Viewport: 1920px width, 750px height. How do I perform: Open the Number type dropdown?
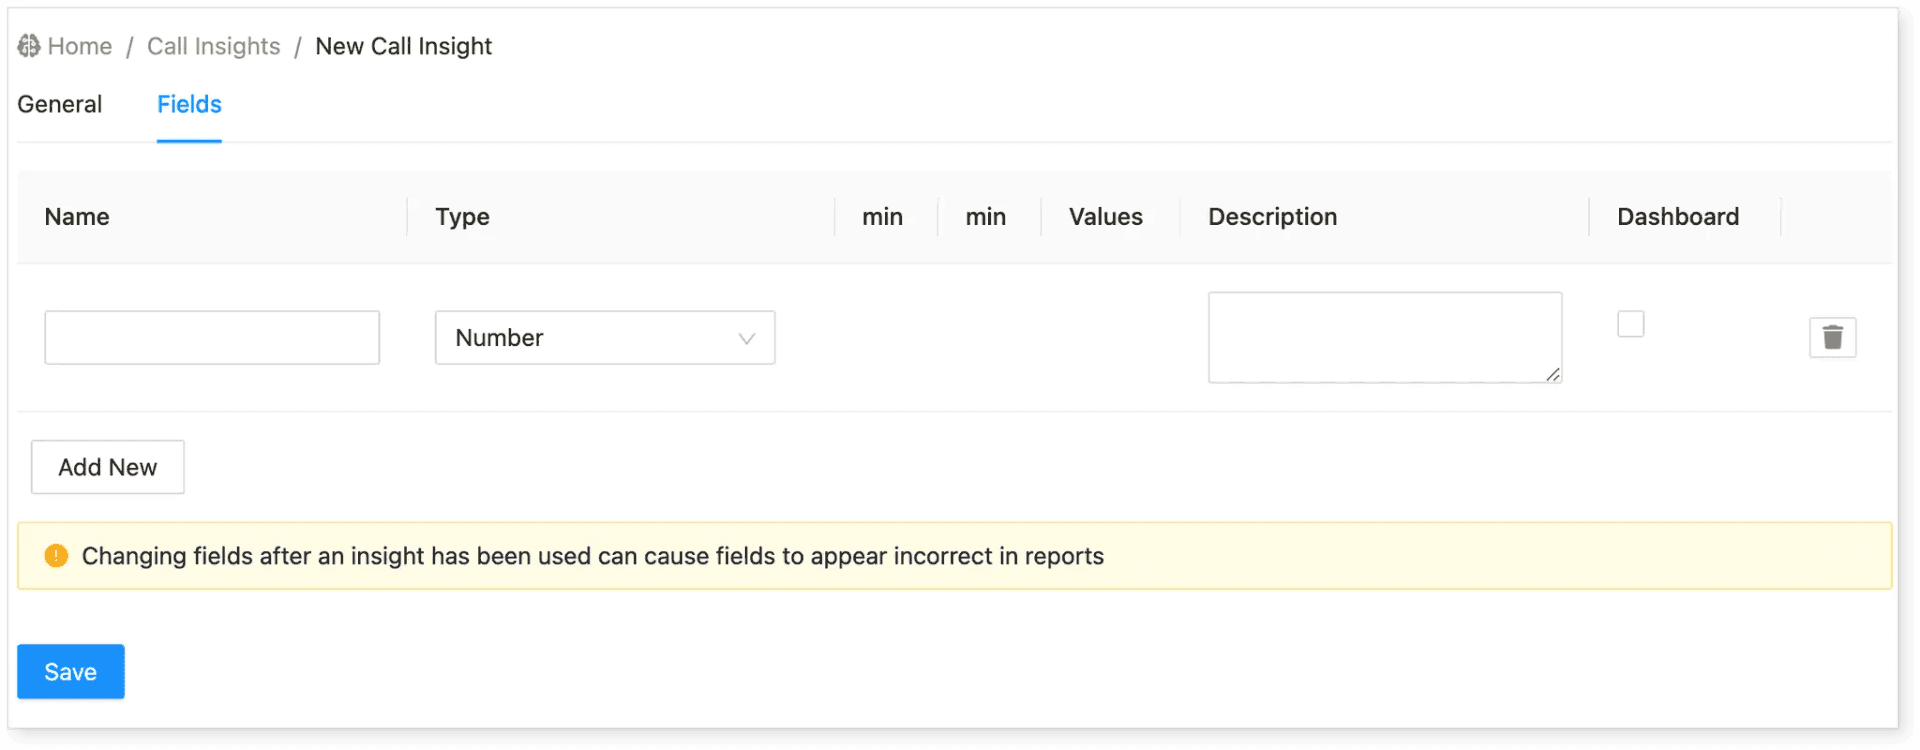604,338
